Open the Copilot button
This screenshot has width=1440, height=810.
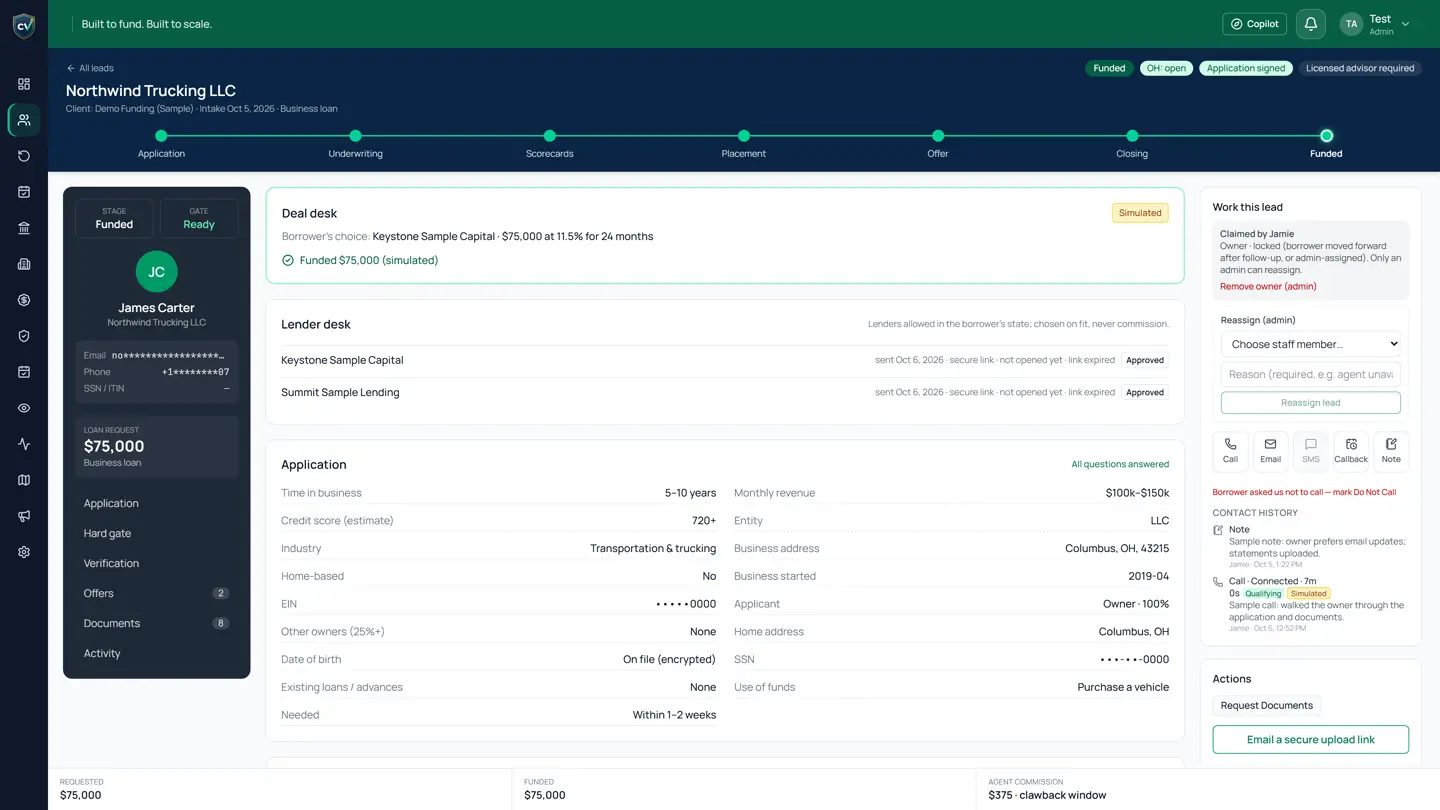pos(1254,24)
